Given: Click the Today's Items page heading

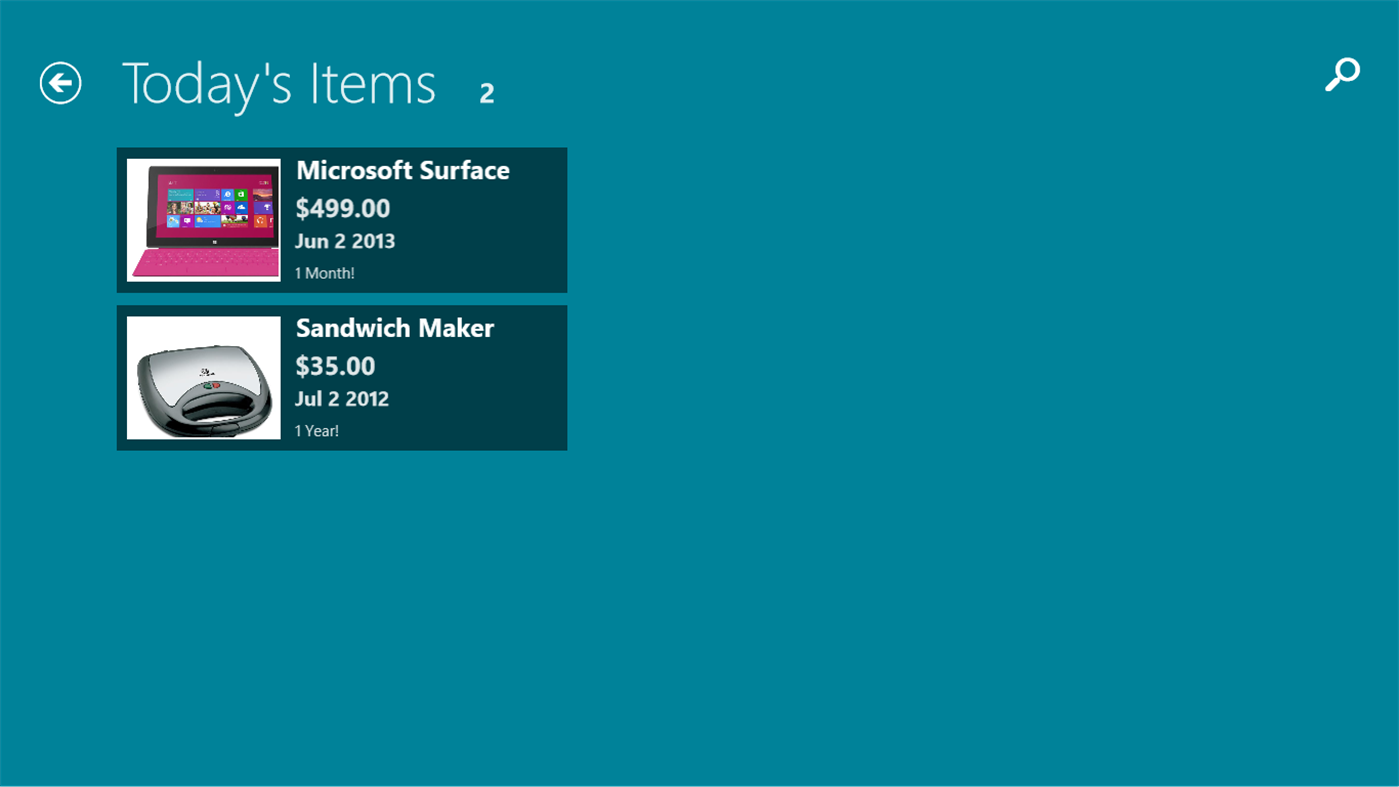Looking at the screenshot, I should pyautogui.click(x=278, y=84).
